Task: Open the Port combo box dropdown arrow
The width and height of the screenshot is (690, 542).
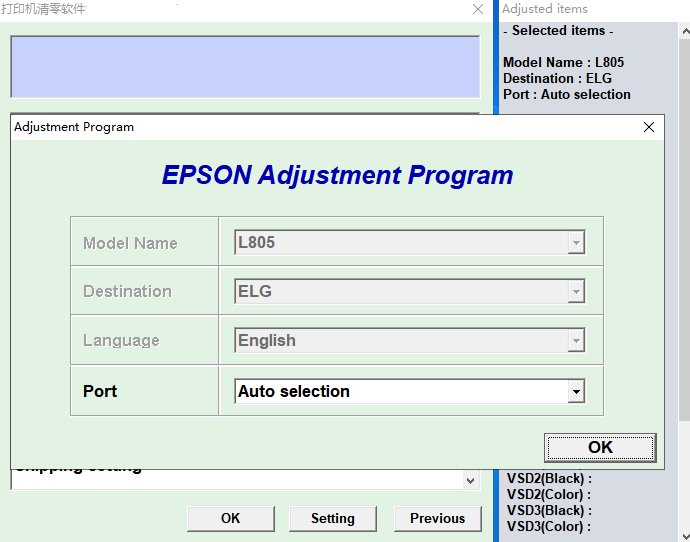Action: tap(576, 391)
